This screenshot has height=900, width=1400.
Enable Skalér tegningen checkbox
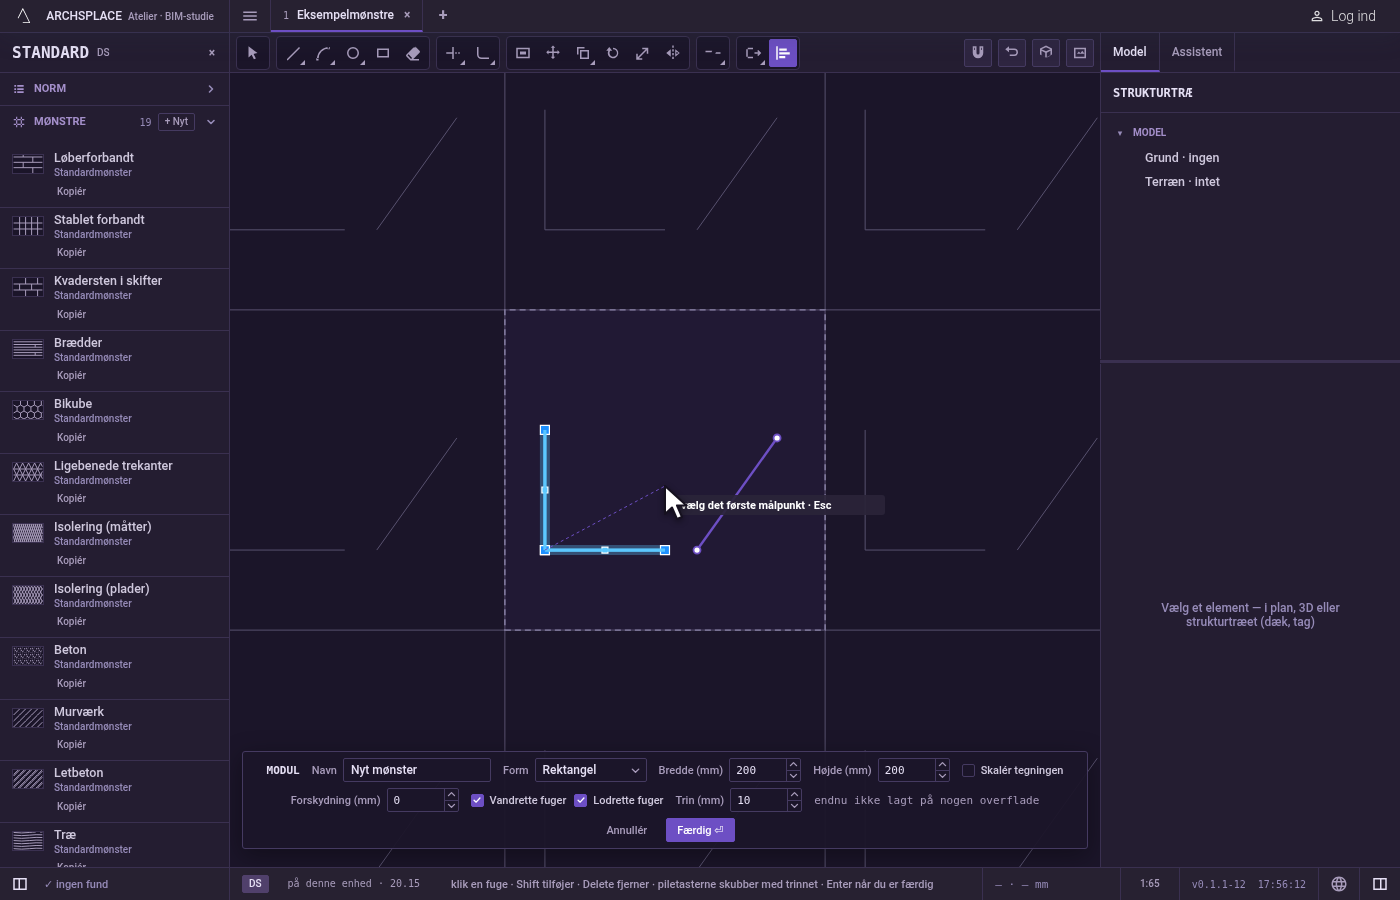pyautogui.click(x=968, y=770)
